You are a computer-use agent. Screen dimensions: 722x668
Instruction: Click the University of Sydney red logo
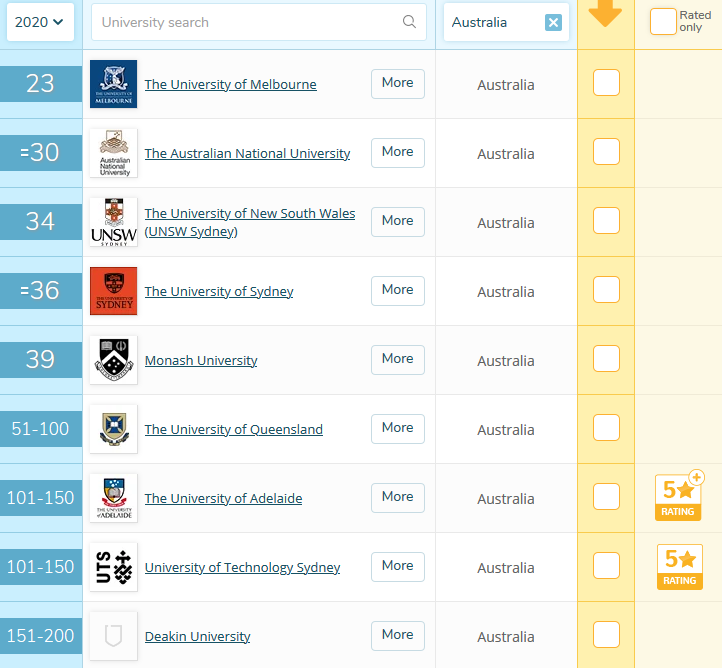pyautogui.click(x=113, y=291)
